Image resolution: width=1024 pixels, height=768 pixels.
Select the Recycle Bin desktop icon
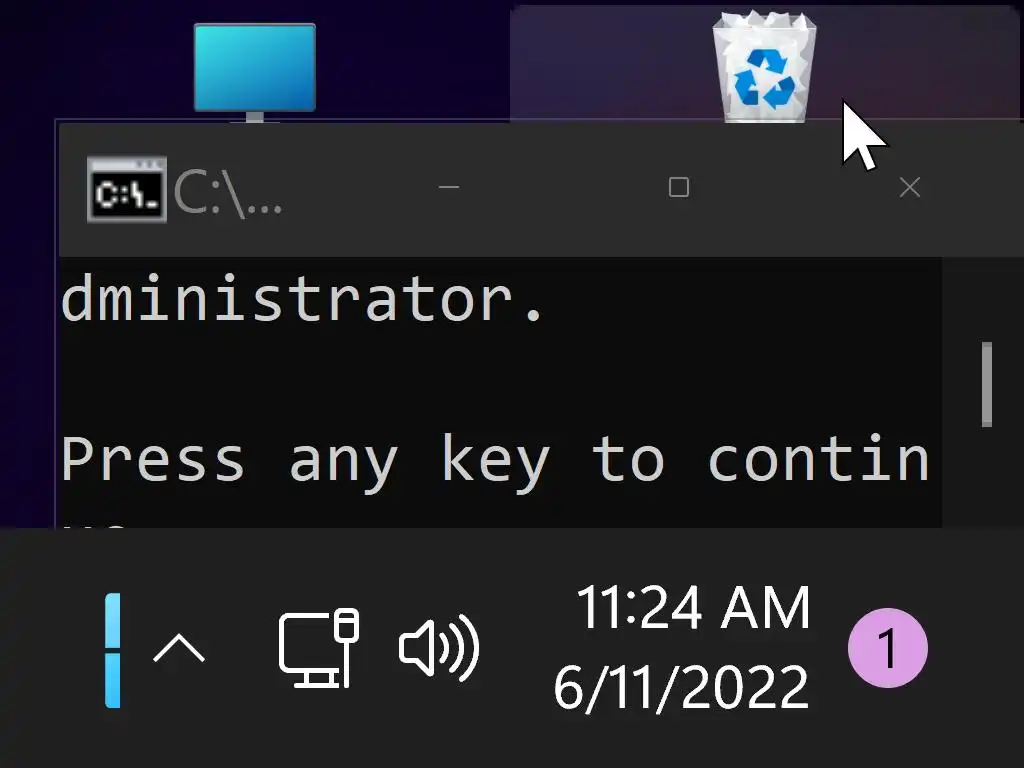click(x=764, y=66)
